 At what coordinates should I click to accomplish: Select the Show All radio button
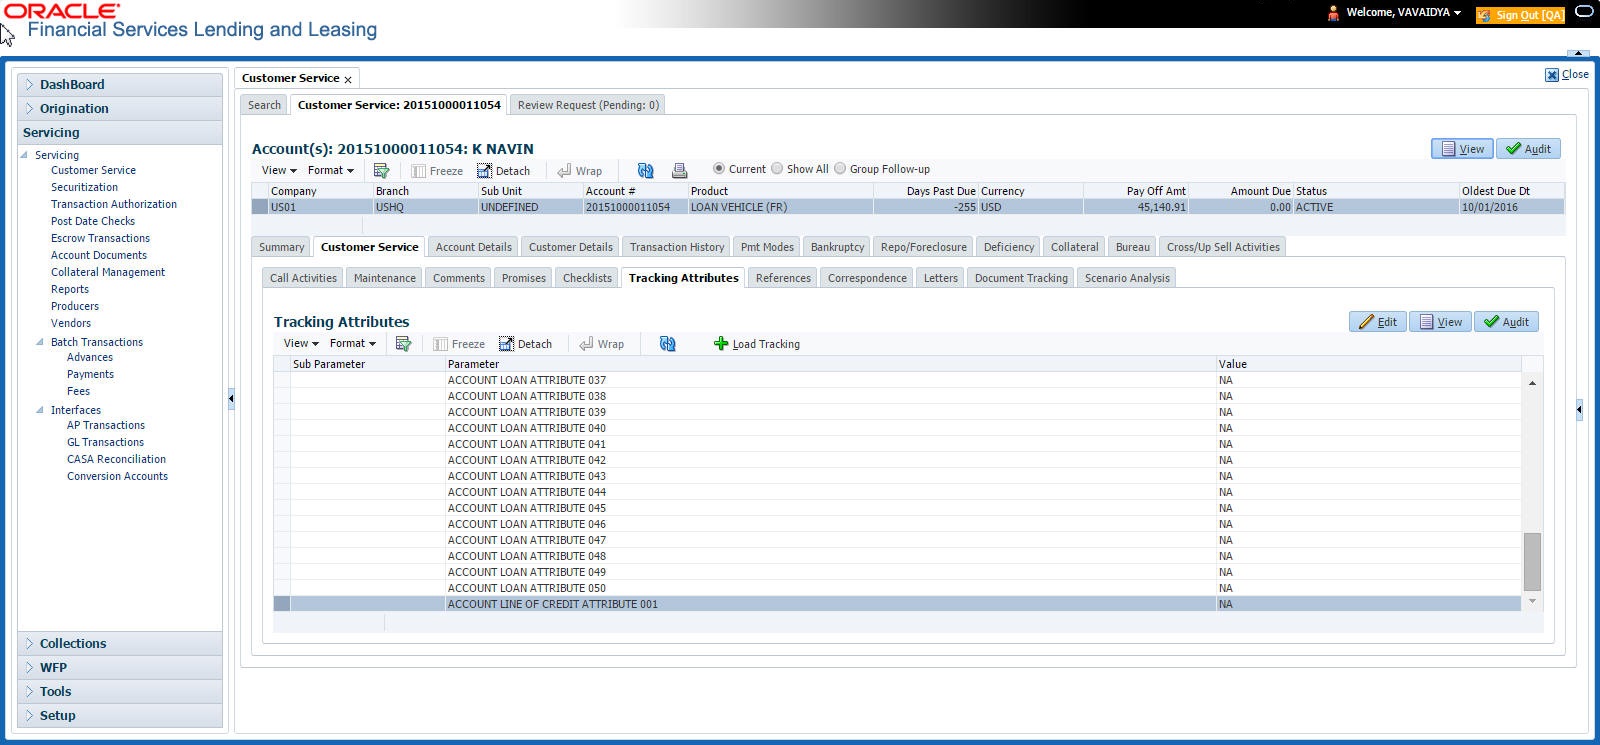777,169
